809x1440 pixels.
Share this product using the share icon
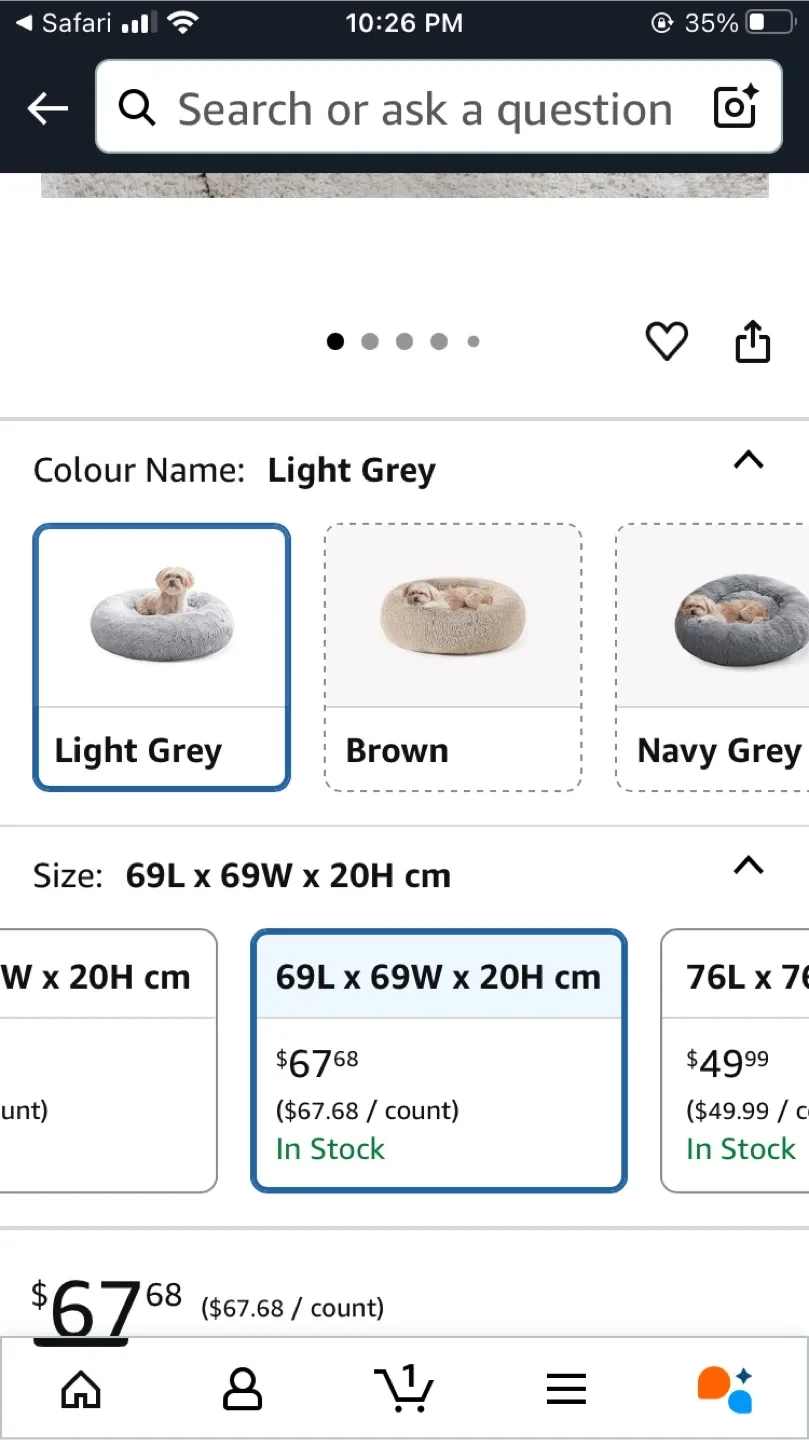tap(752, 341)
